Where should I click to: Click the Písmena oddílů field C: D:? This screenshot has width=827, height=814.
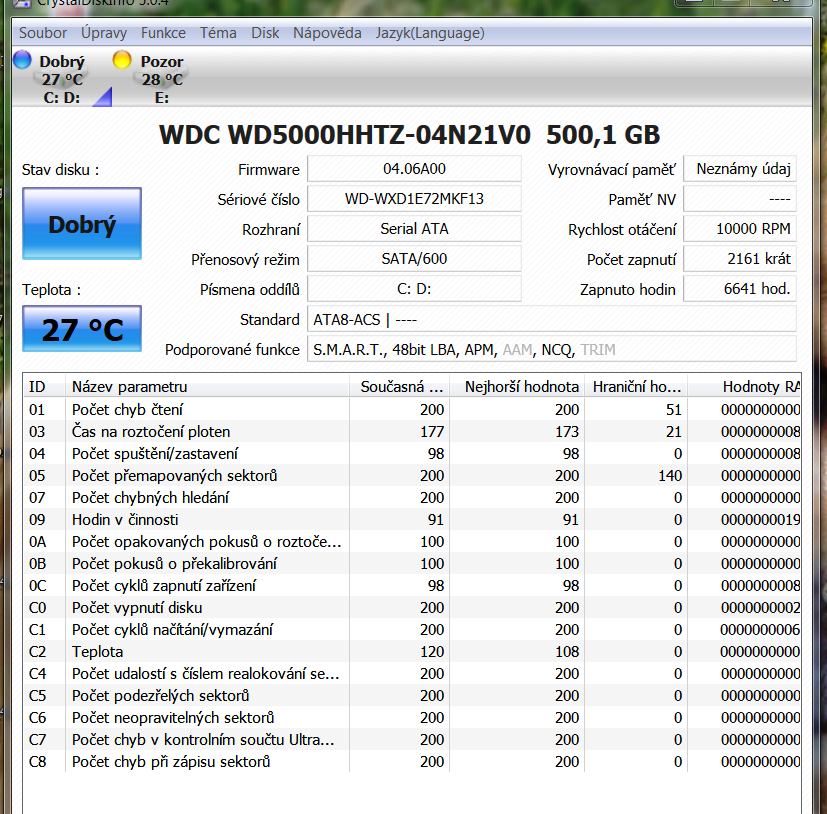[414, 289]
